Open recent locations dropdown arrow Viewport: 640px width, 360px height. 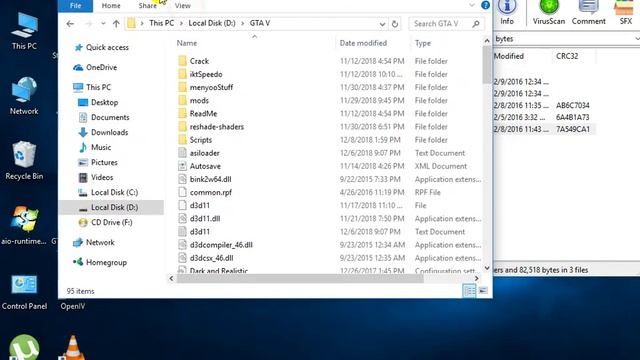click(x=103, y=24)
